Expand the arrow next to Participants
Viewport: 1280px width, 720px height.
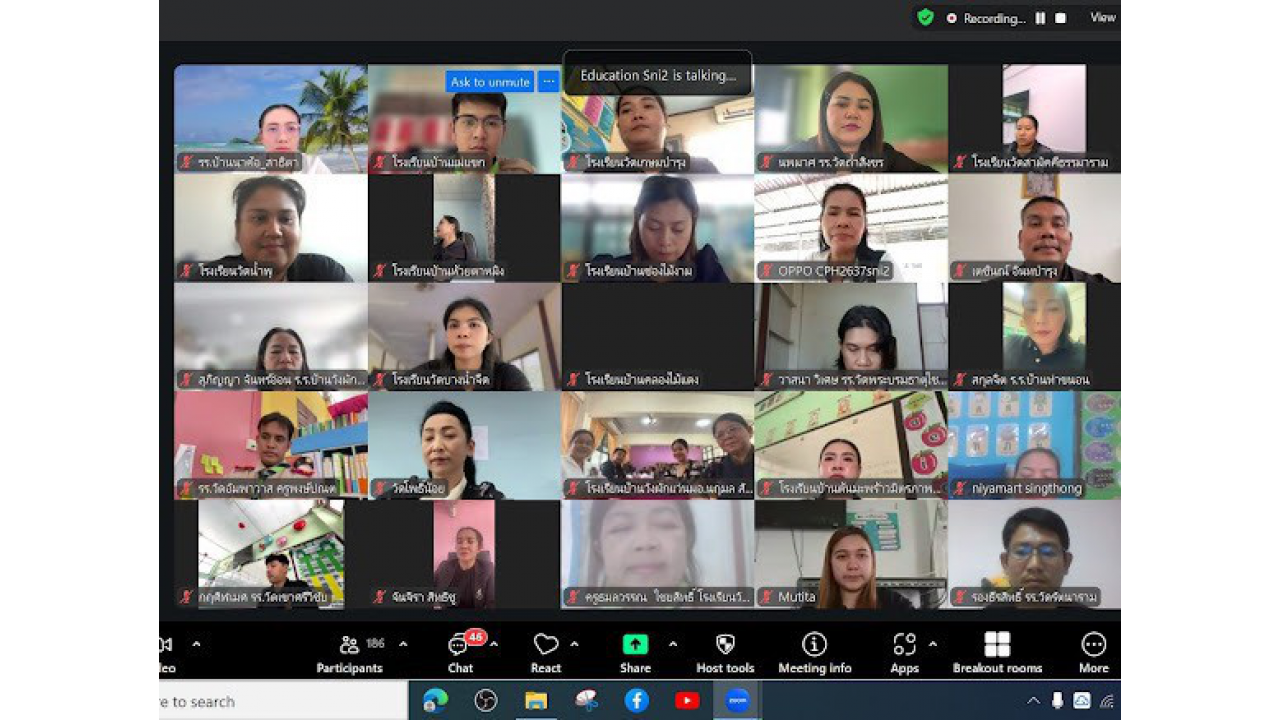point(403,644)
